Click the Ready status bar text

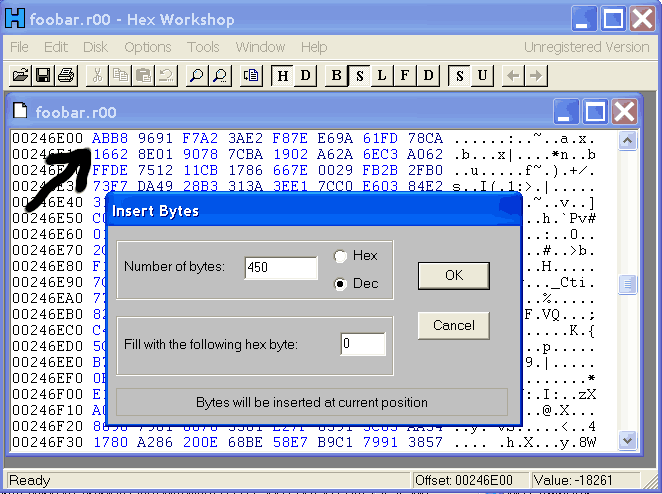30,480
